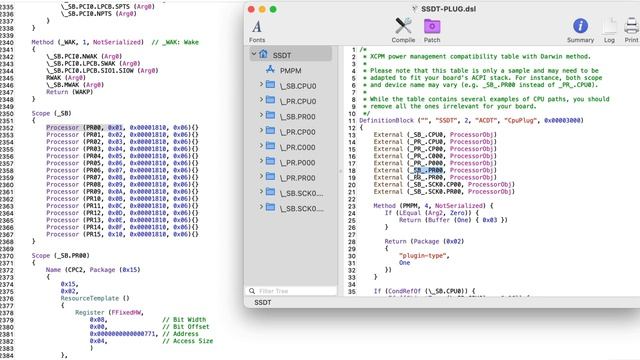Click Register (FFixedHW in background editor

109,313
